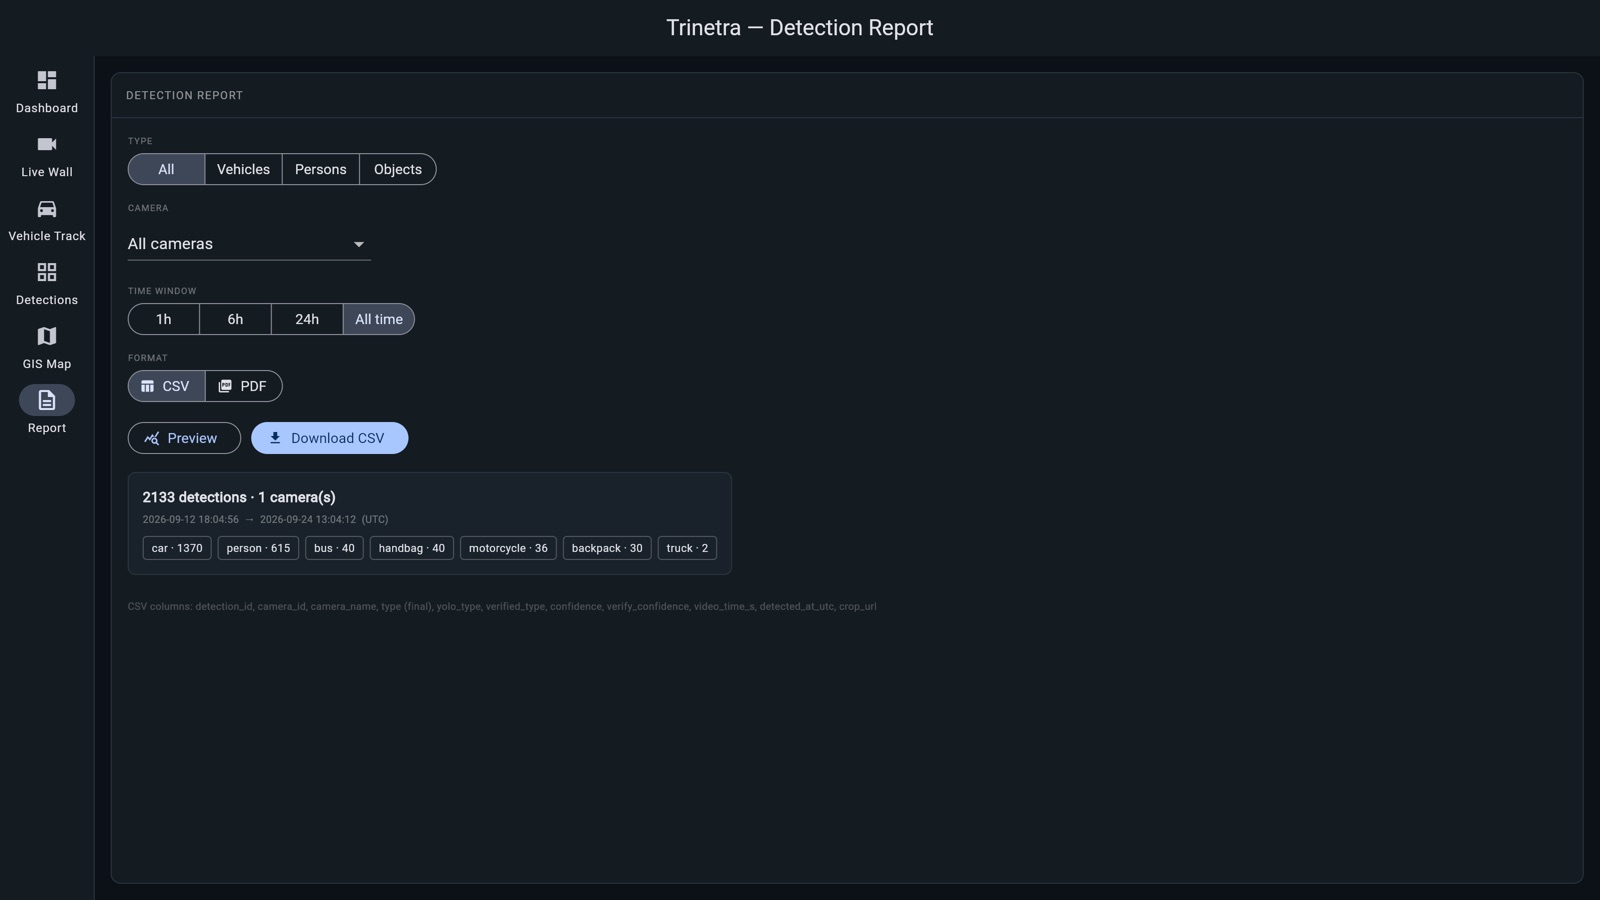Filter detection type to Persons
Screen dimensions: 1600x900
tap(321, 169)
